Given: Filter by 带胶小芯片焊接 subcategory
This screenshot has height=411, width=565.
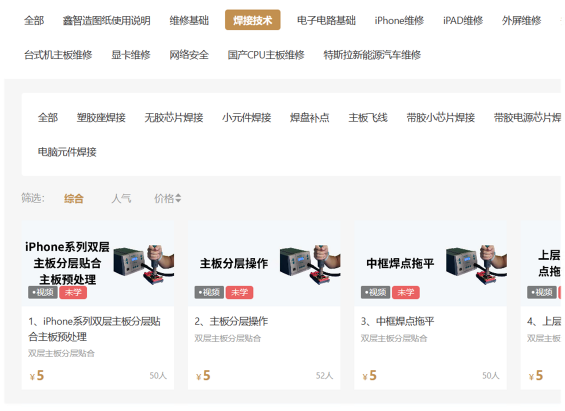Looking at the screenshot, I should point(441,117).
